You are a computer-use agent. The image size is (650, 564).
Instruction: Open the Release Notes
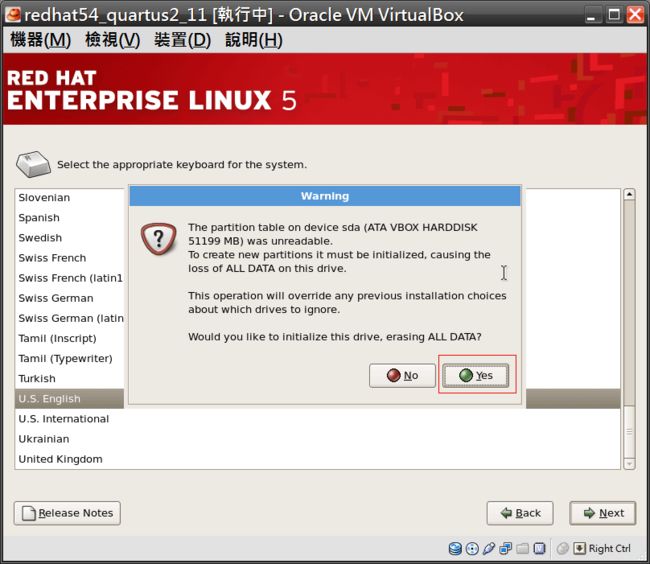tap(67, 513)
